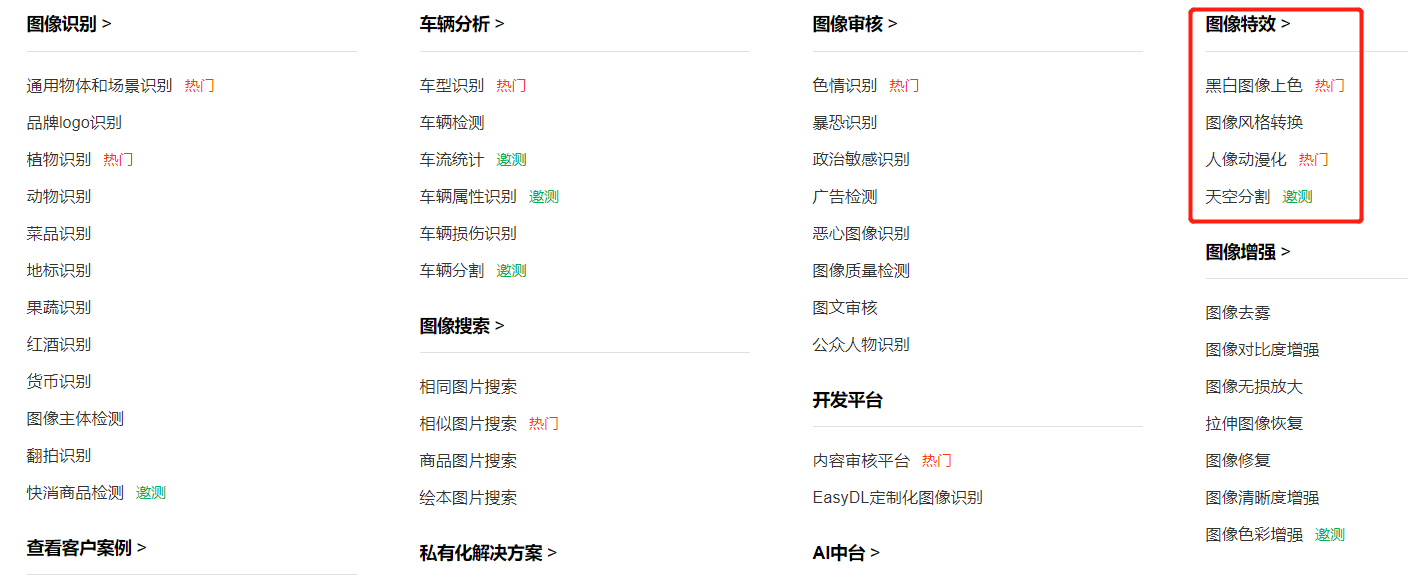Viewport: 1408px width, 575px height.
Task: Open the 图像审核 category heading
Action: [x=855, y=24]
